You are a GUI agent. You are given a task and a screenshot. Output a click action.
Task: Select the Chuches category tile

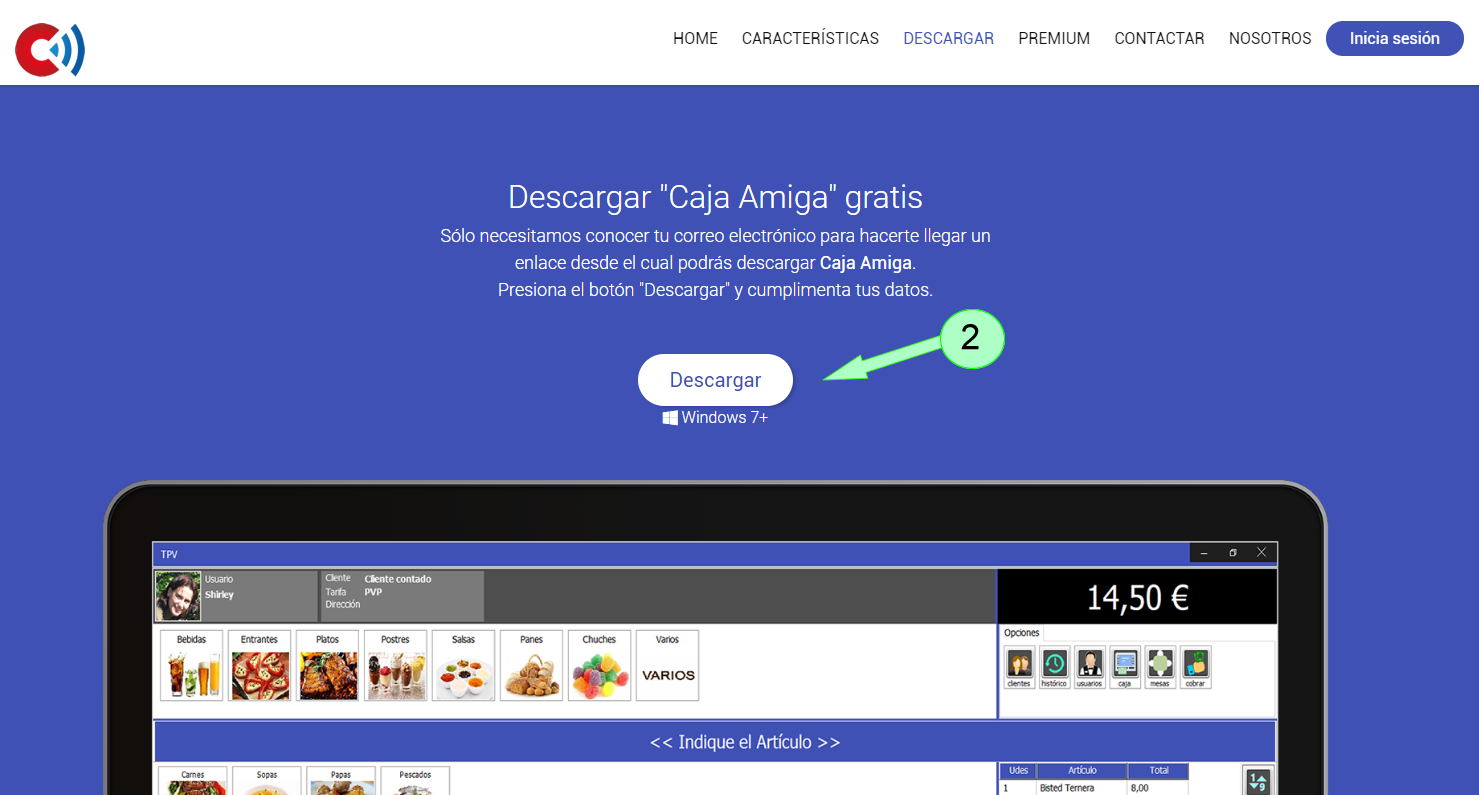(x=599, y=664)
